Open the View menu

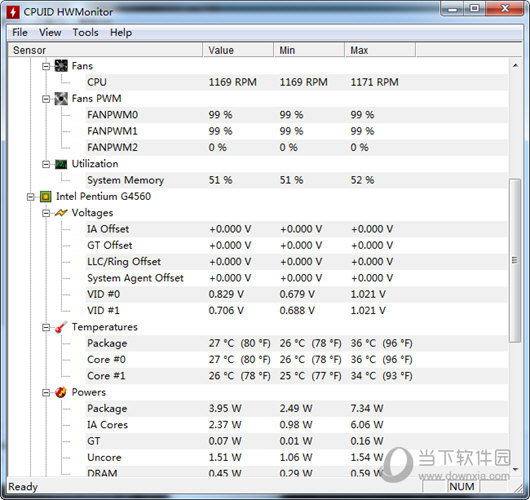[x=50, y=32]
